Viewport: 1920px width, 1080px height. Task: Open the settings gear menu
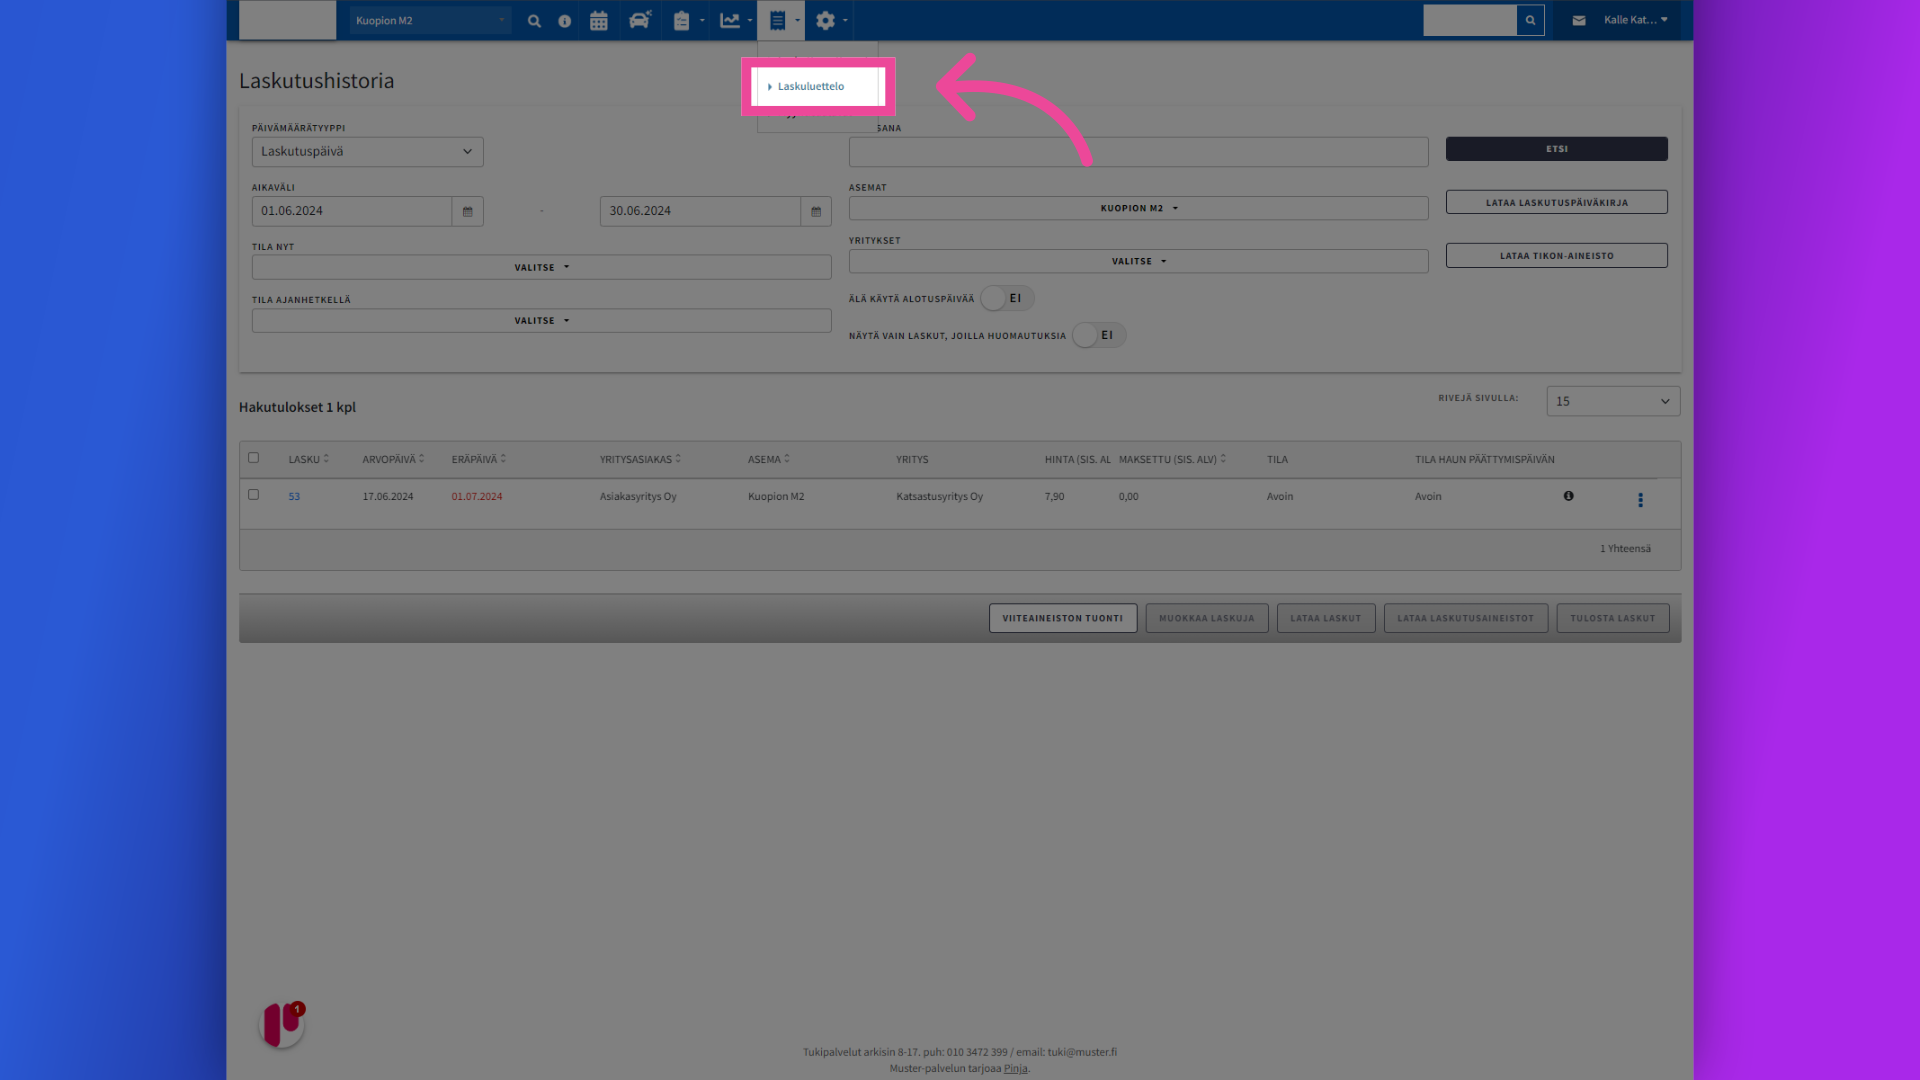pyautogui.click(x=825, y=21)
